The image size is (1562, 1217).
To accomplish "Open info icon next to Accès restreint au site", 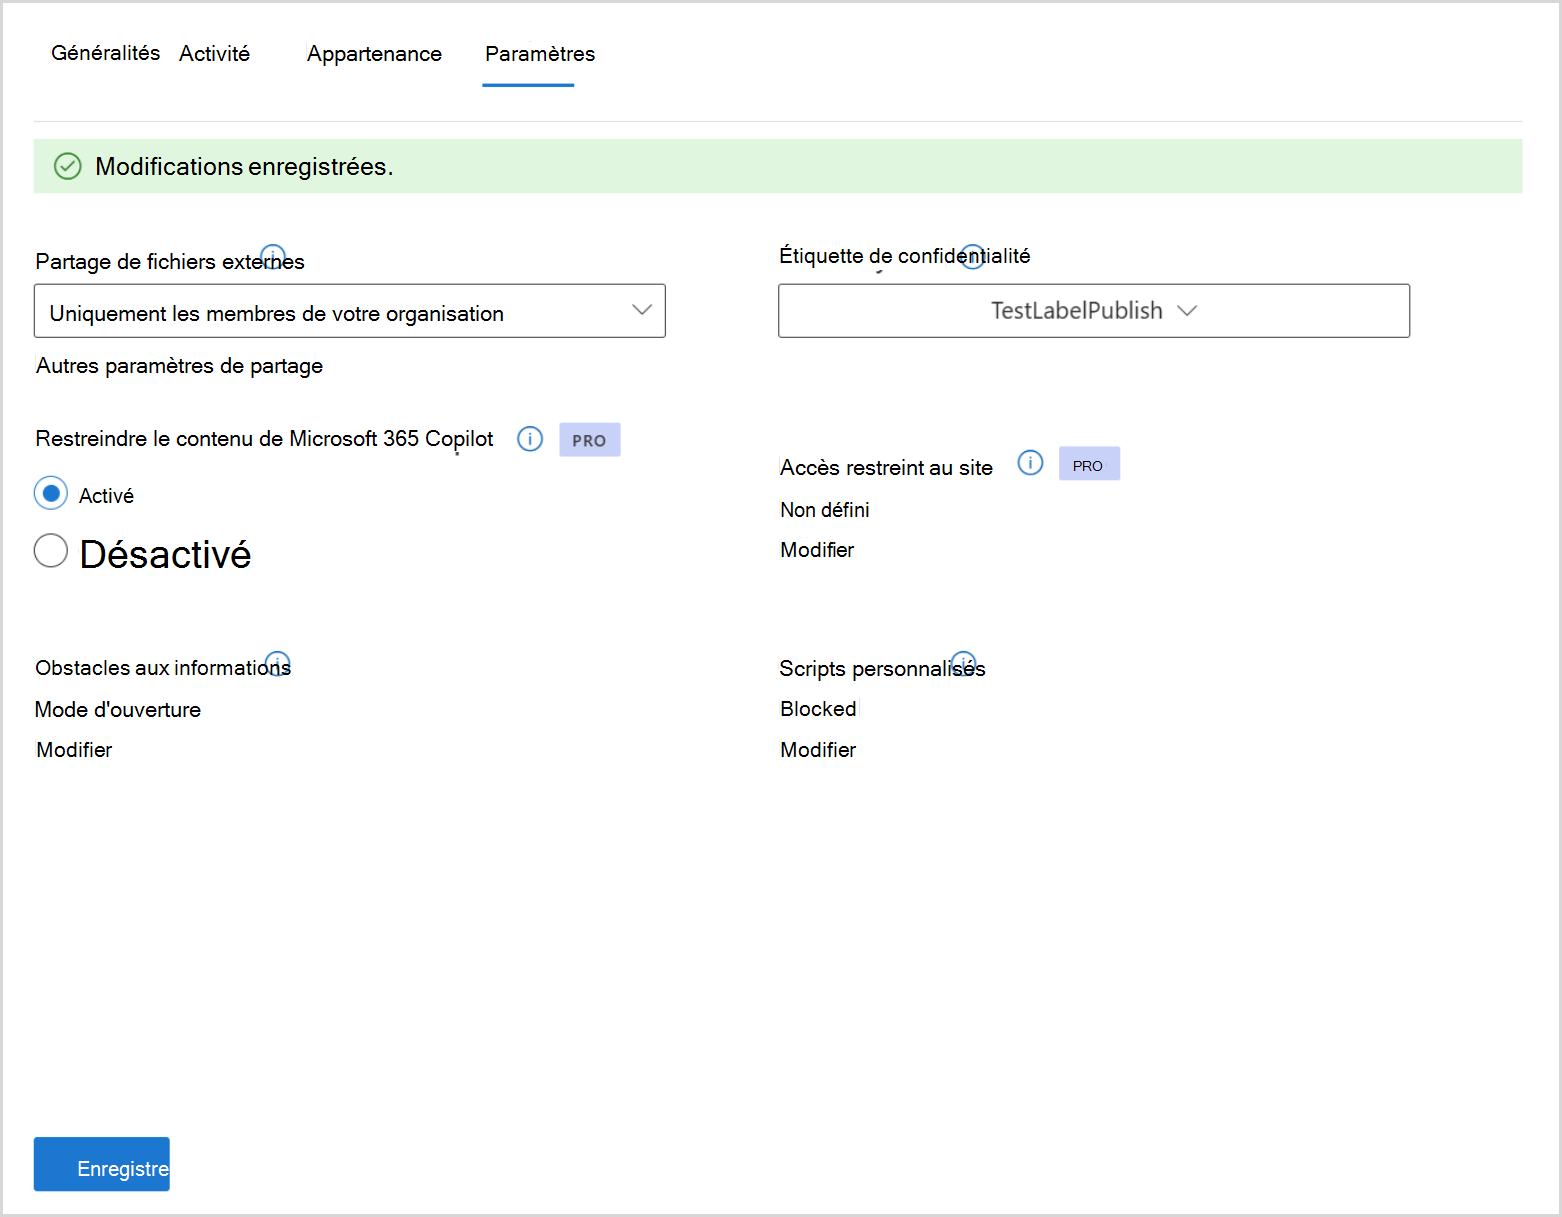I will 1030,463.
